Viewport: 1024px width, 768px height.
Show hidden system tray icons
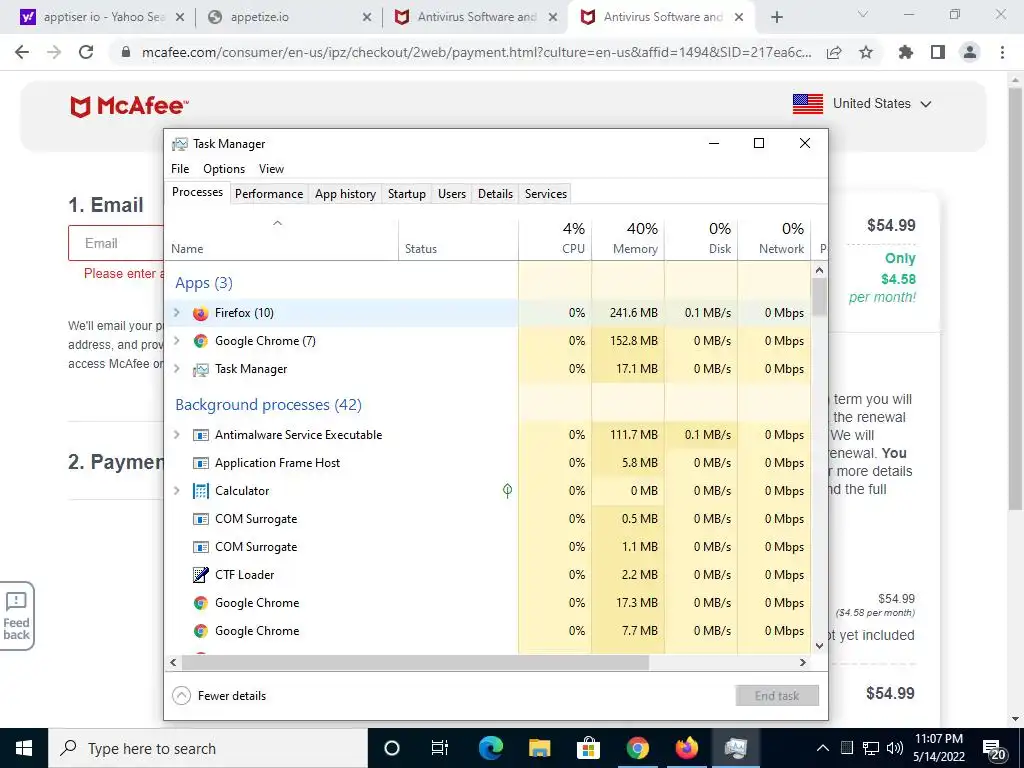coord(823,748)
